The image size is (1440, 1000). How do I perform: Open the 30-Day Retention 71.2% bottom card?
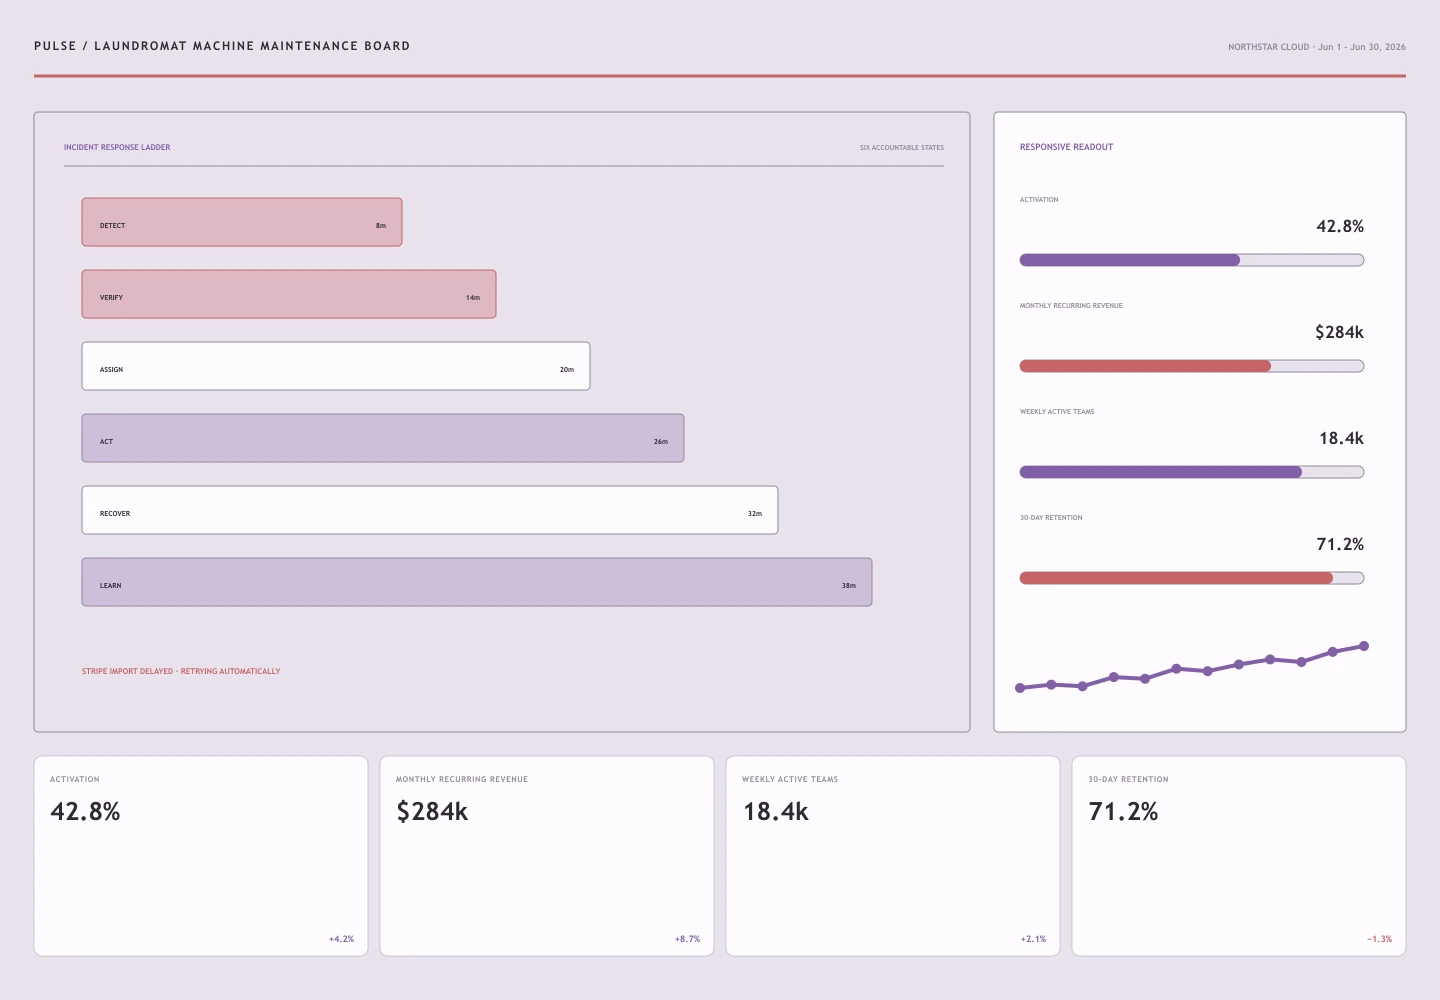click(1239, 856)
